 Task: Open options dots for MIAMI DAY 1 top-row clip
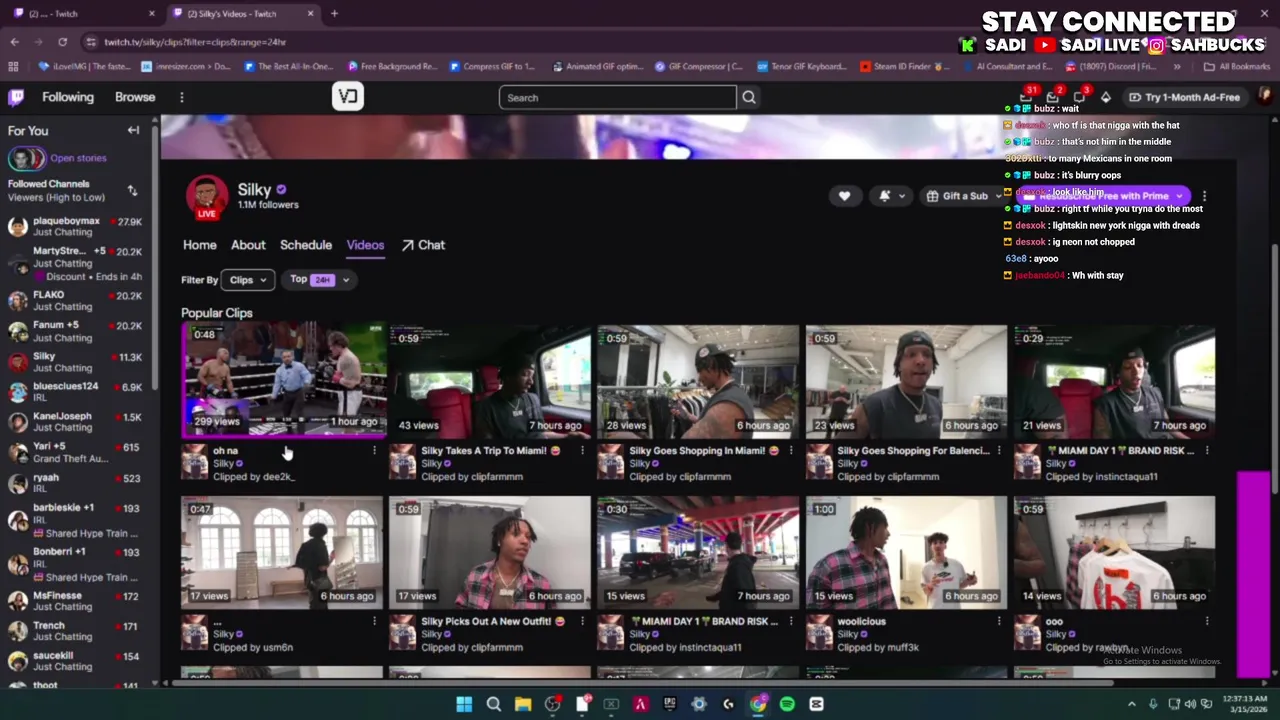coord(1207,451)
